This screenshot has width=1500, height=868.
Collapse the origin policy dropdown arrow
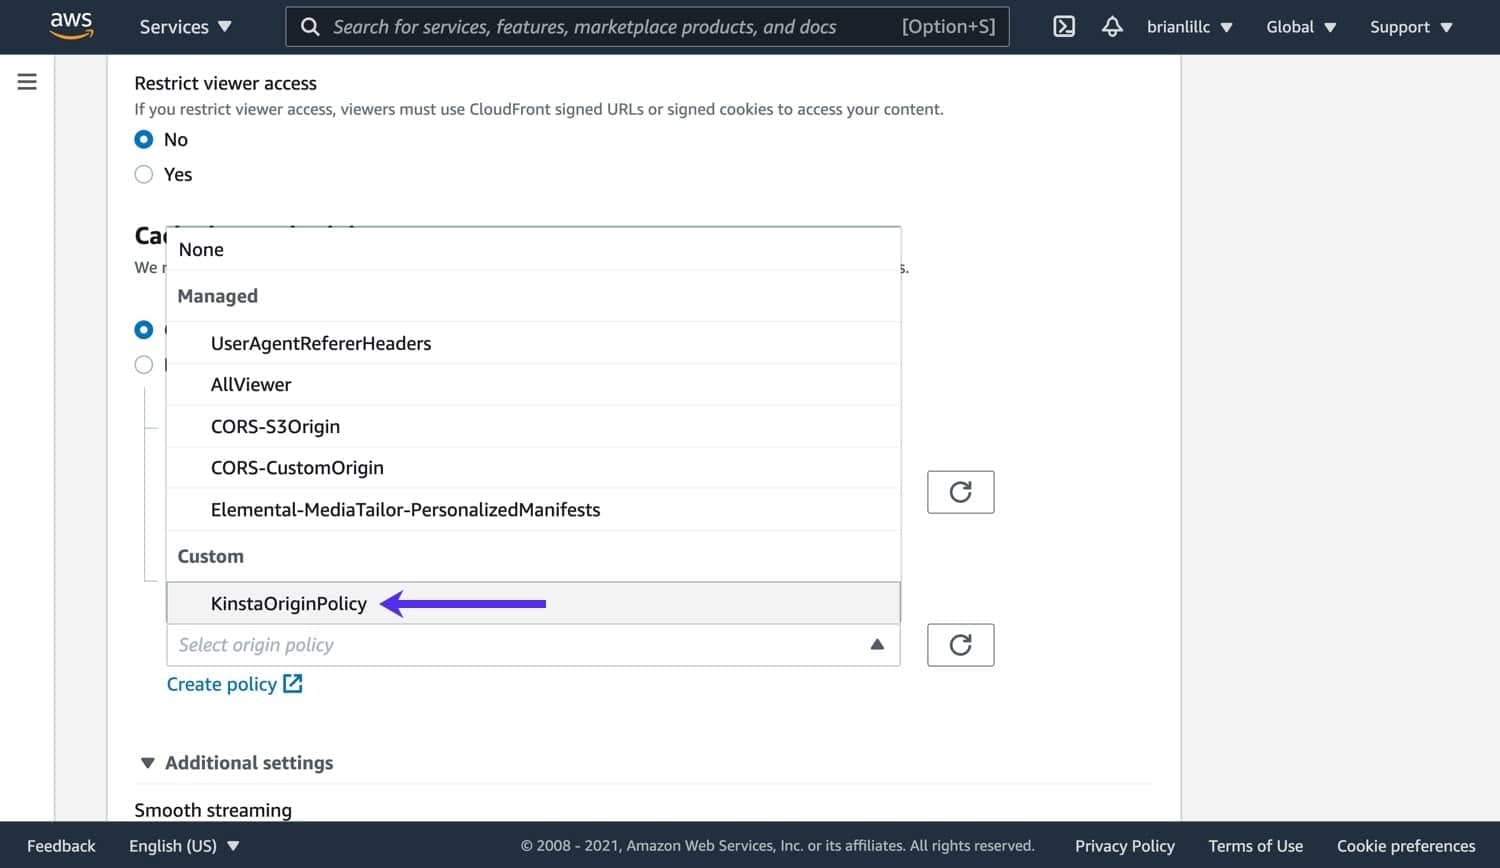coord(877,645)
